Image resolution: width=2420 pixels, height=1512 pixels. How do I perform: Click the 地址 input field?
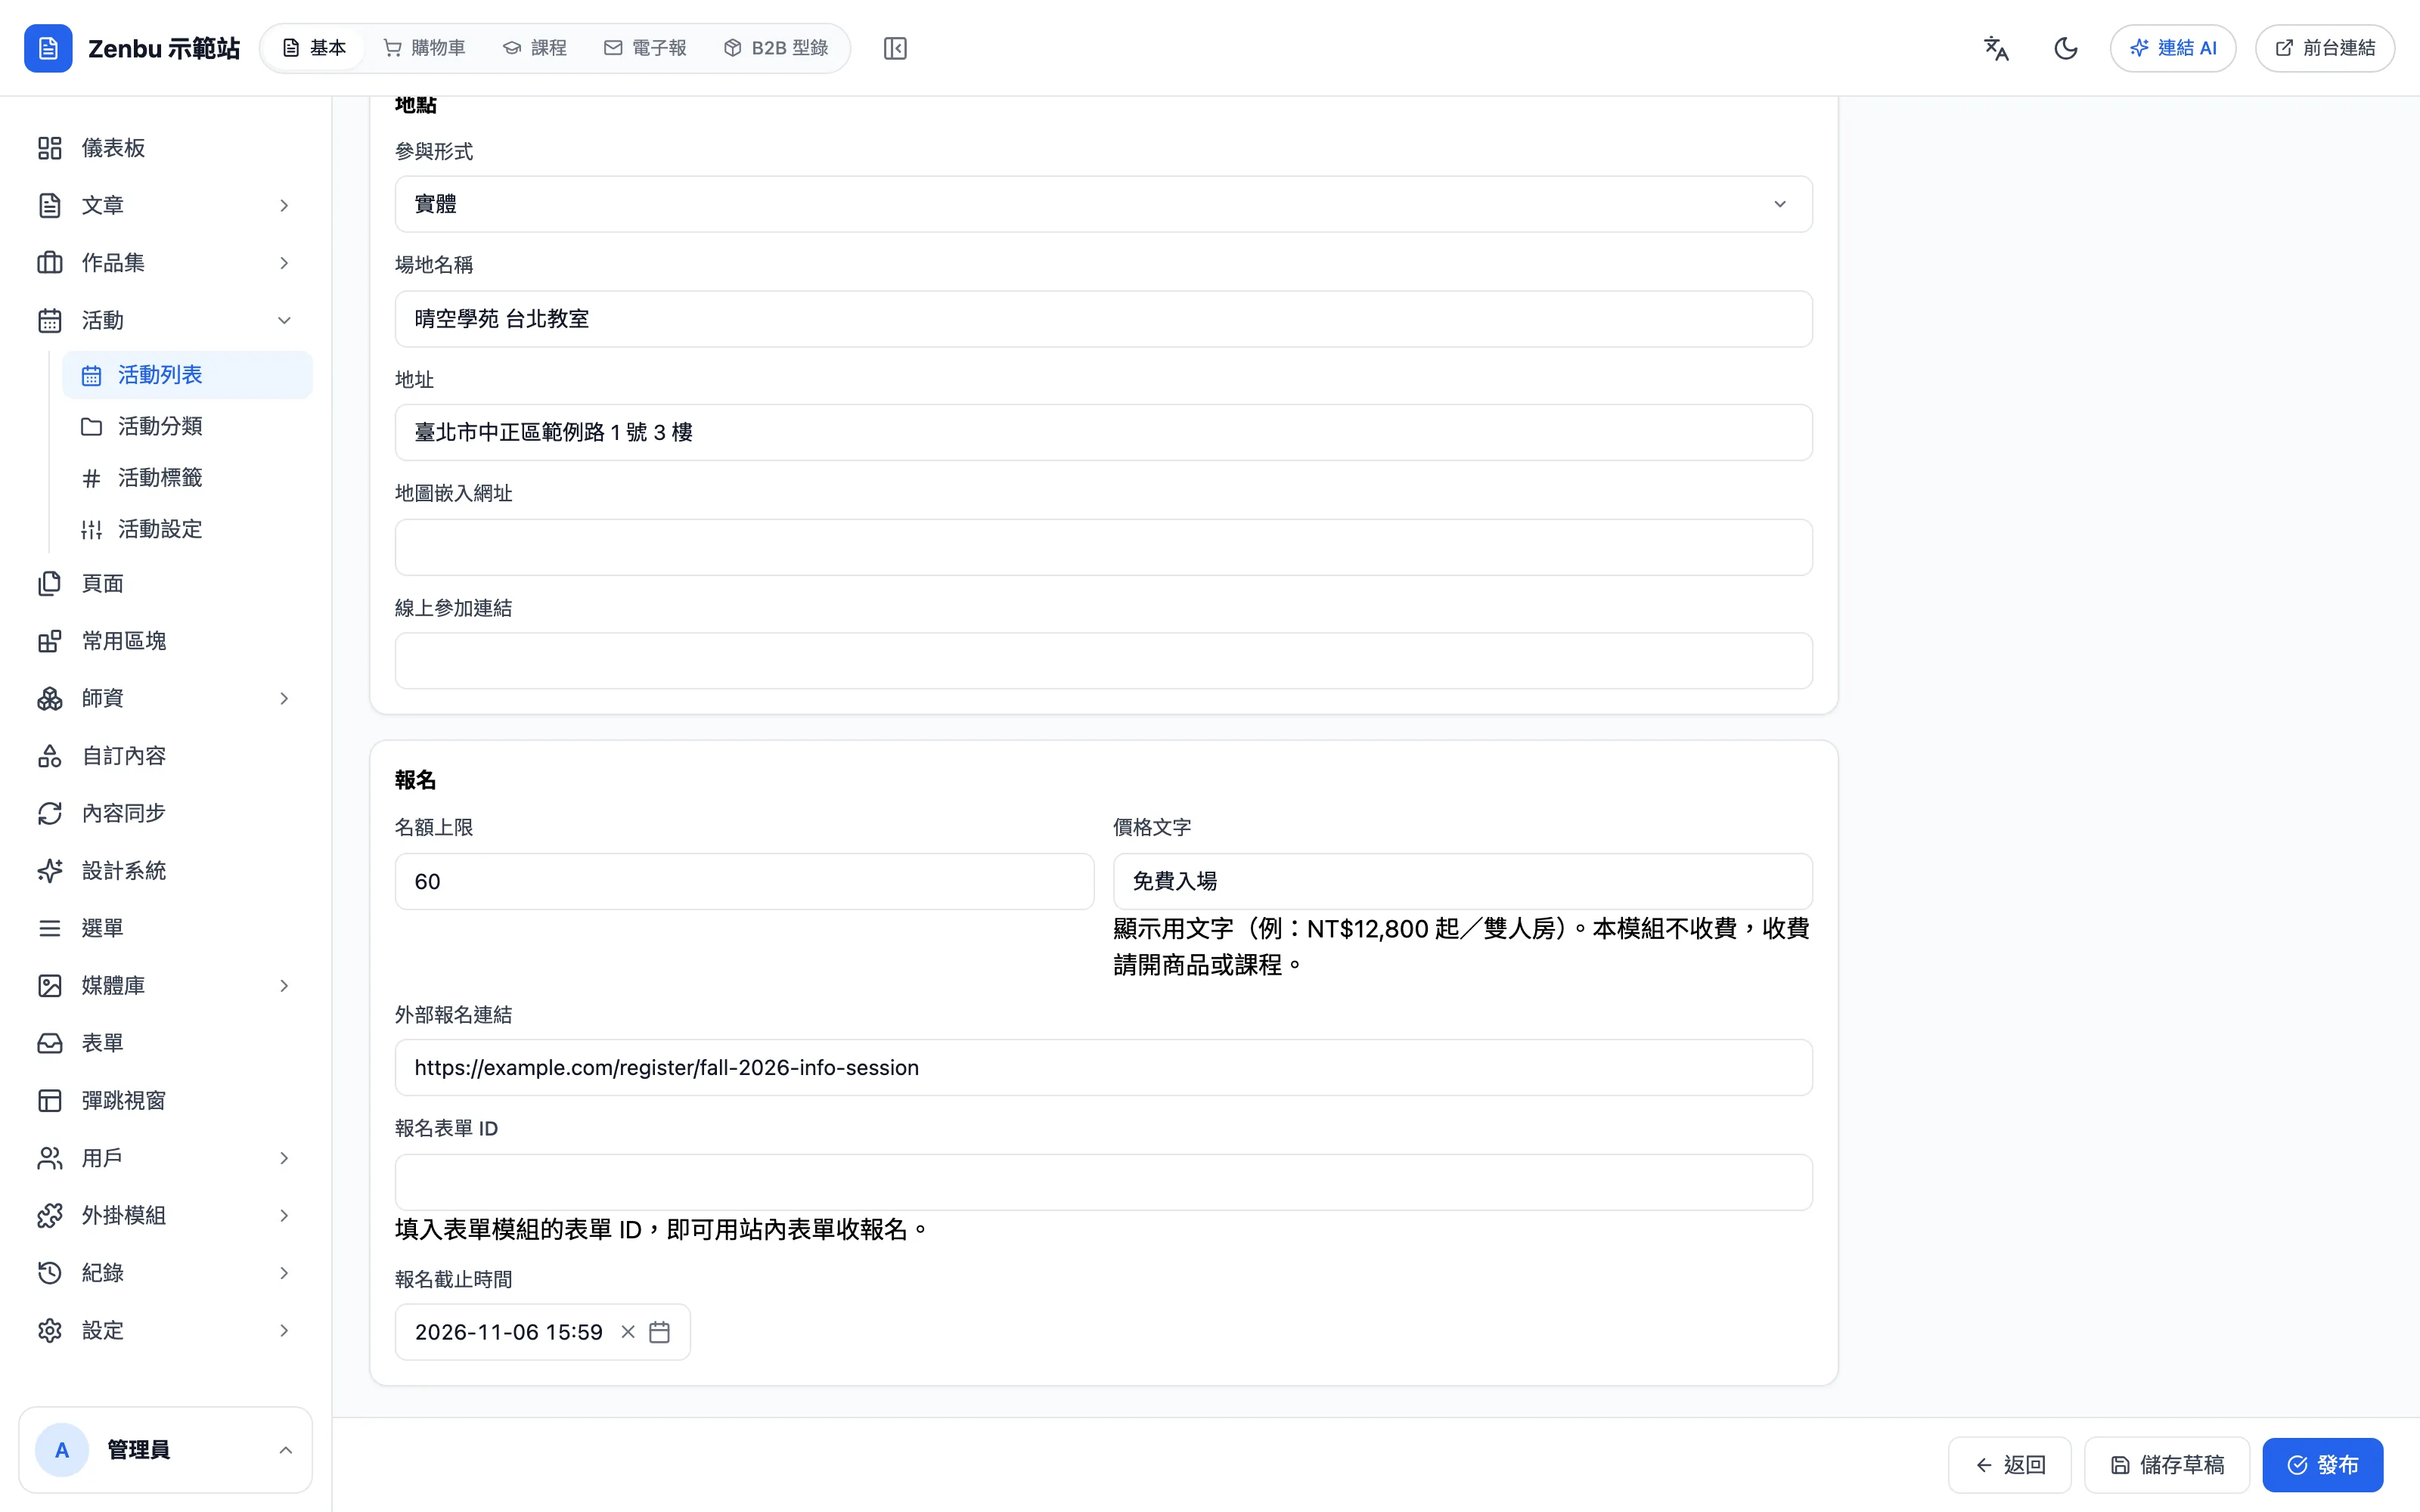point(1103,432)
